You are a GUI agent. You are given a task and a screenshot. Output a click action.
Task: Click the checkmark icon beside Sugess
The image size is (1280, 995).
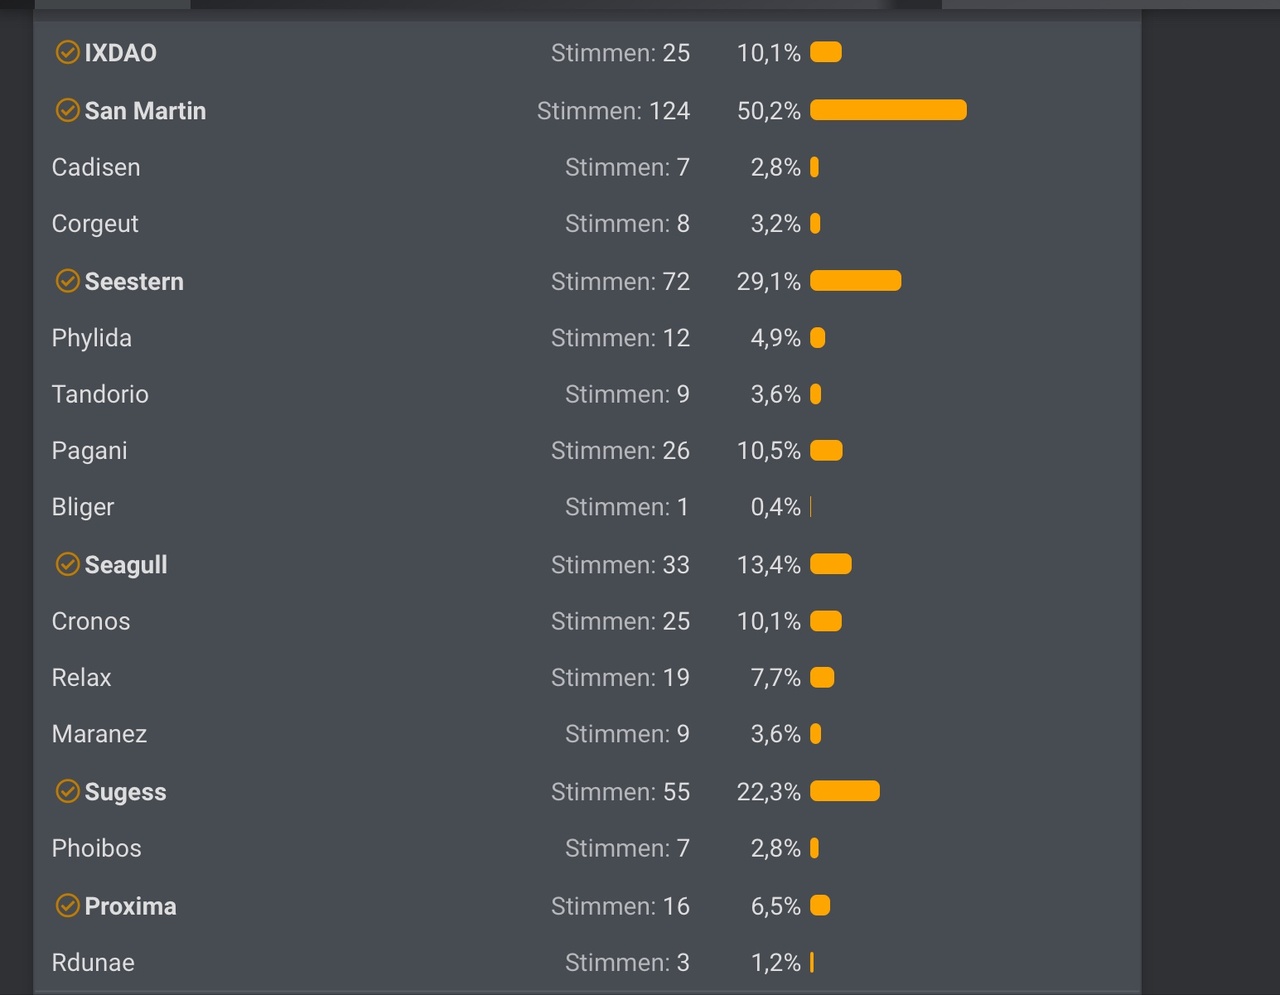tap(67, 792)
